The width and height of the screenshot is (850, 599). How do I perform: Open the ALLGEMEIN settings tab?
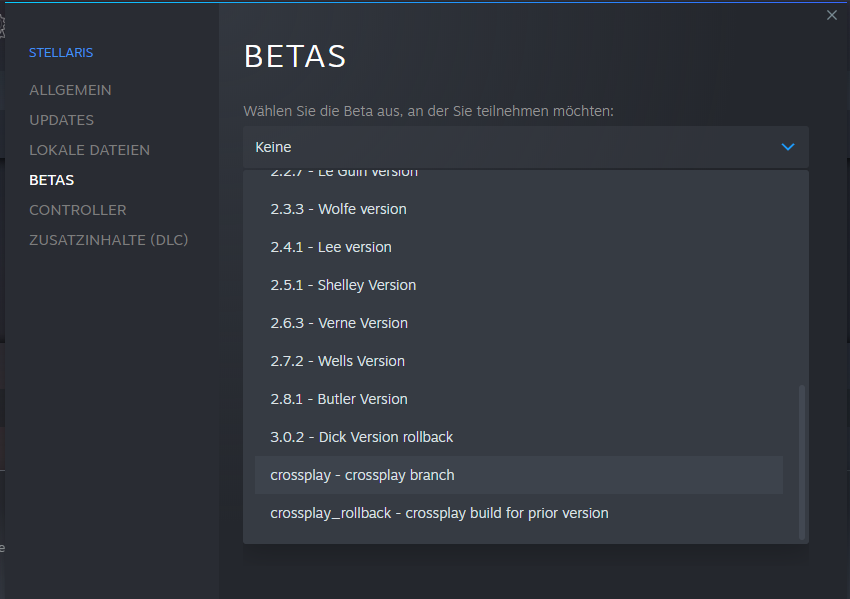[x=70, y=90]
